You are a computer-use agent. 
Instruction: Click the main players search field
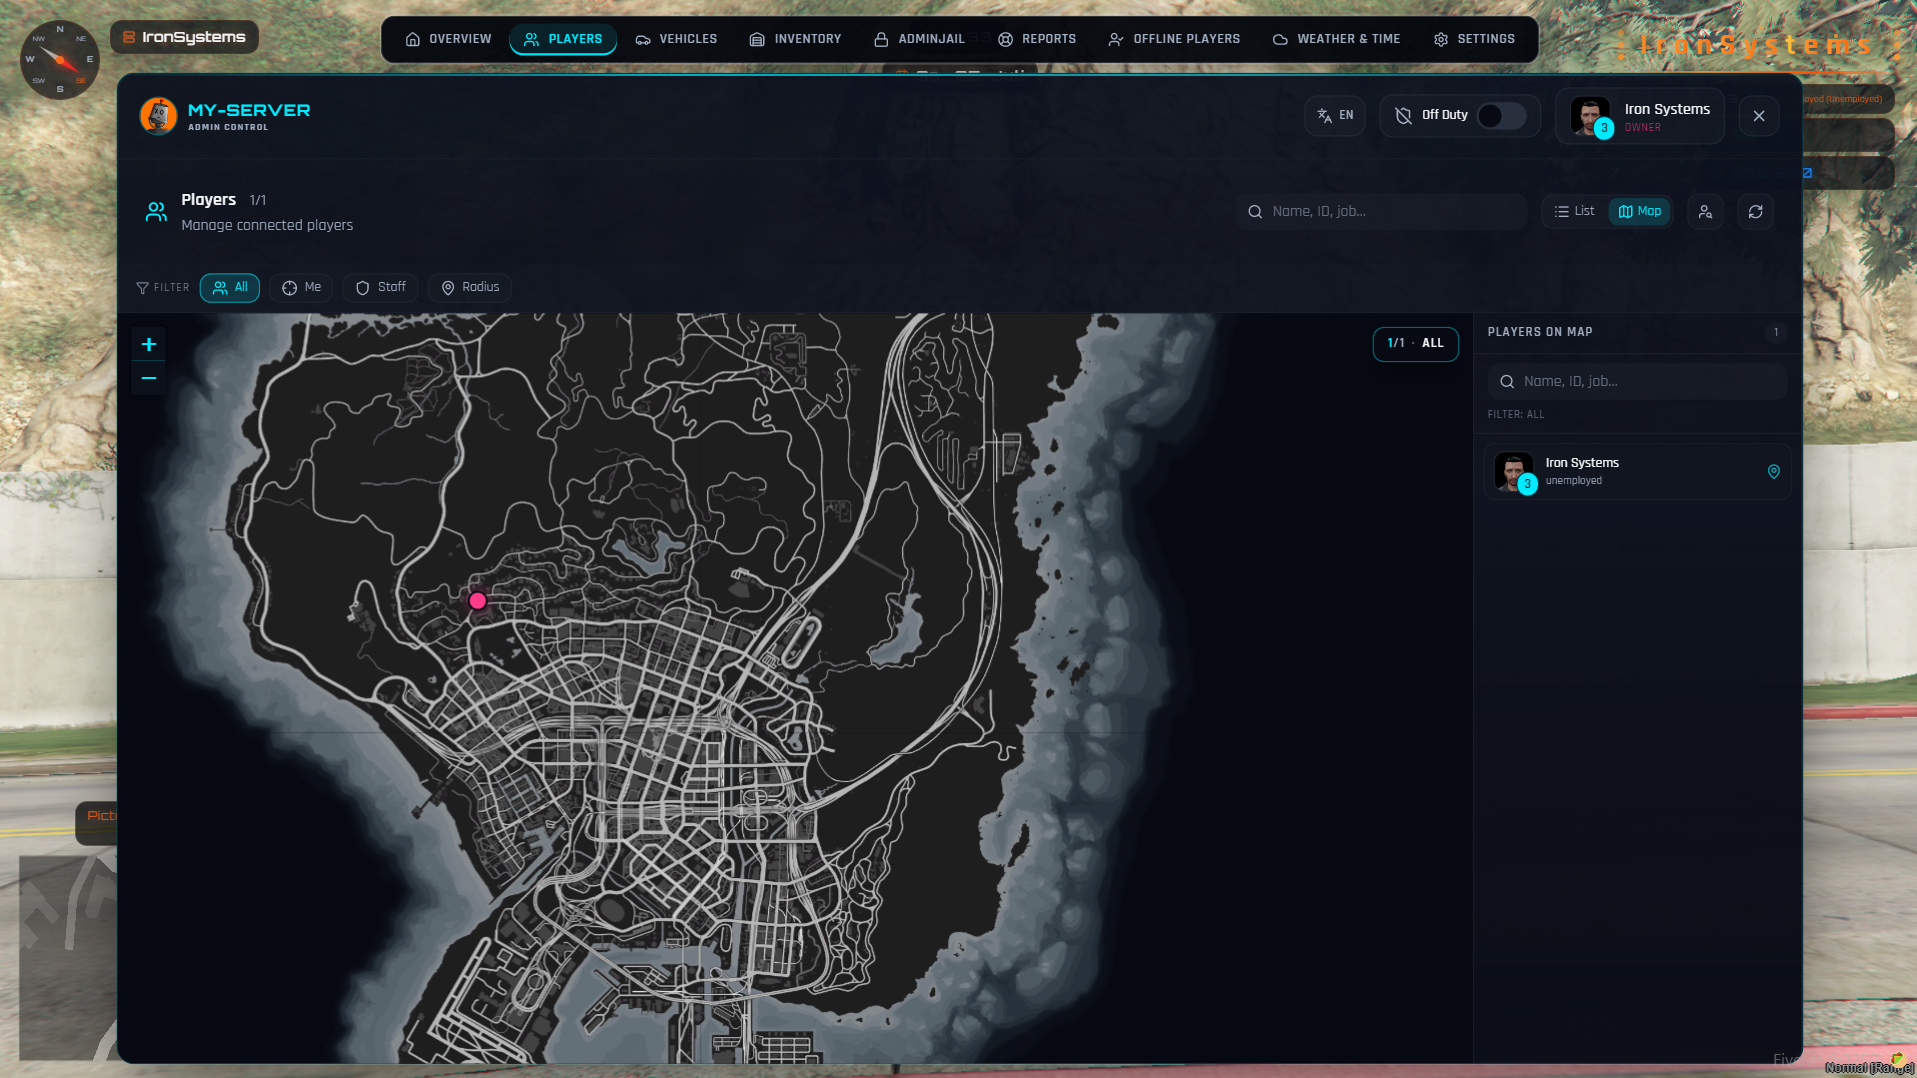(x=1381, y=212)
